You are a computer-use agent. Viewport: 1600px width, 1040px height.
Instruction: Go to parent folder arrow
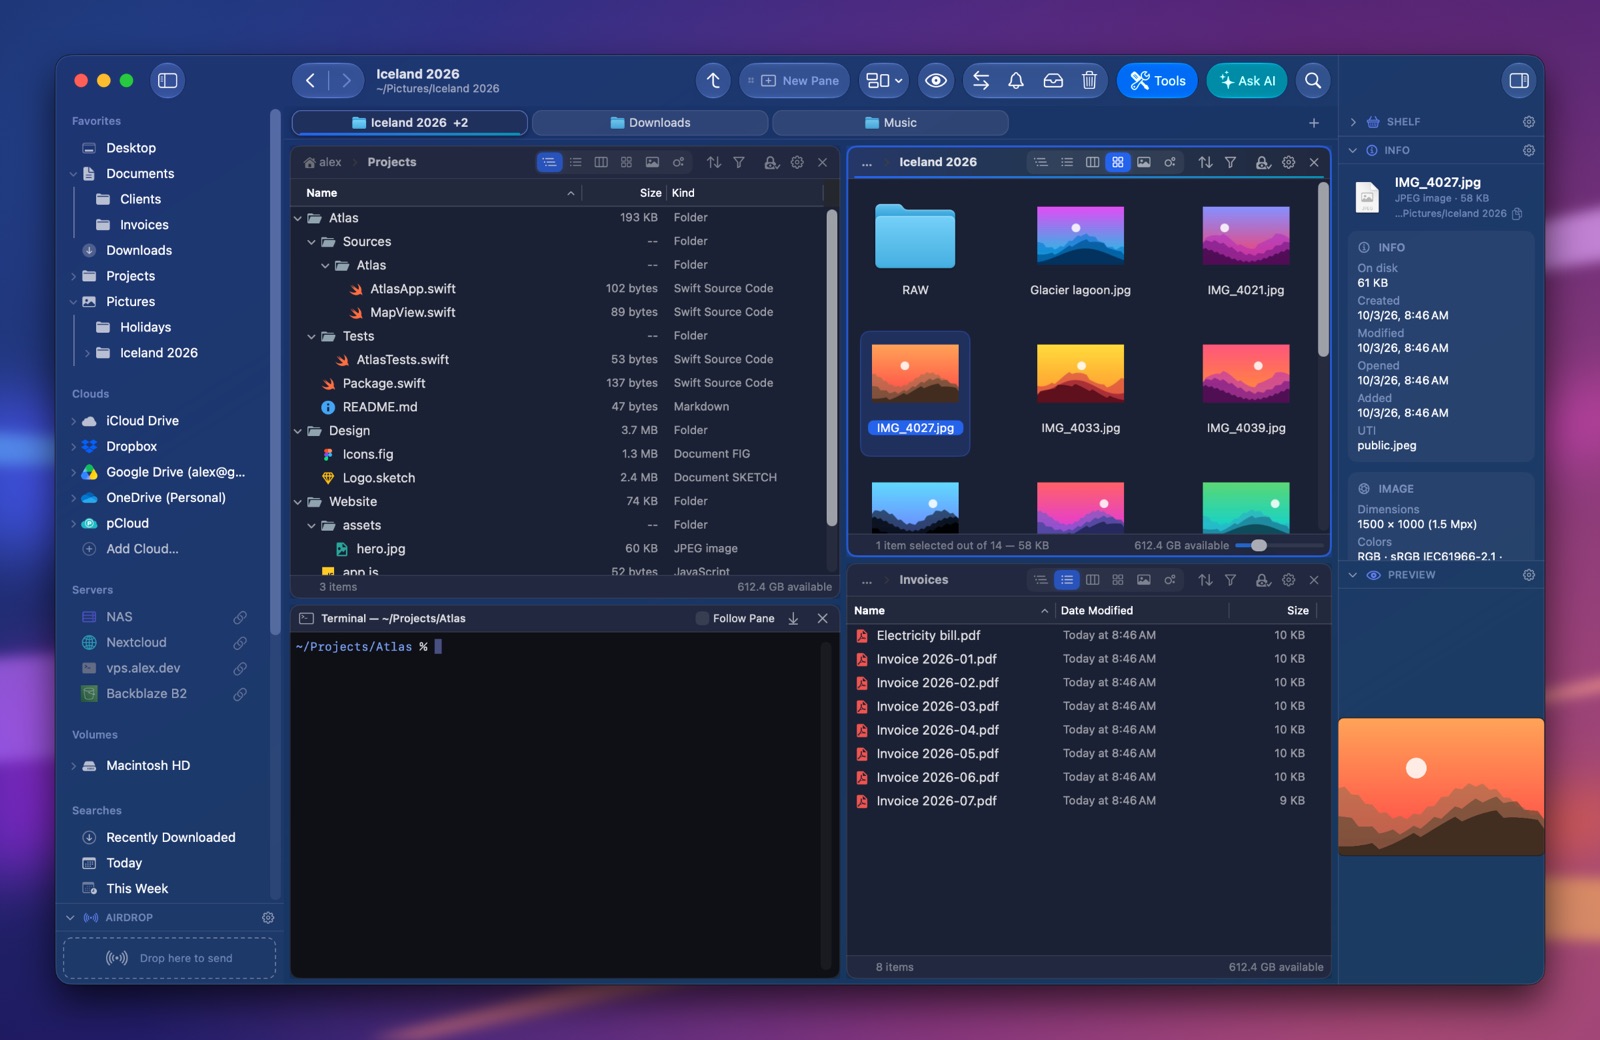(713, 81)
